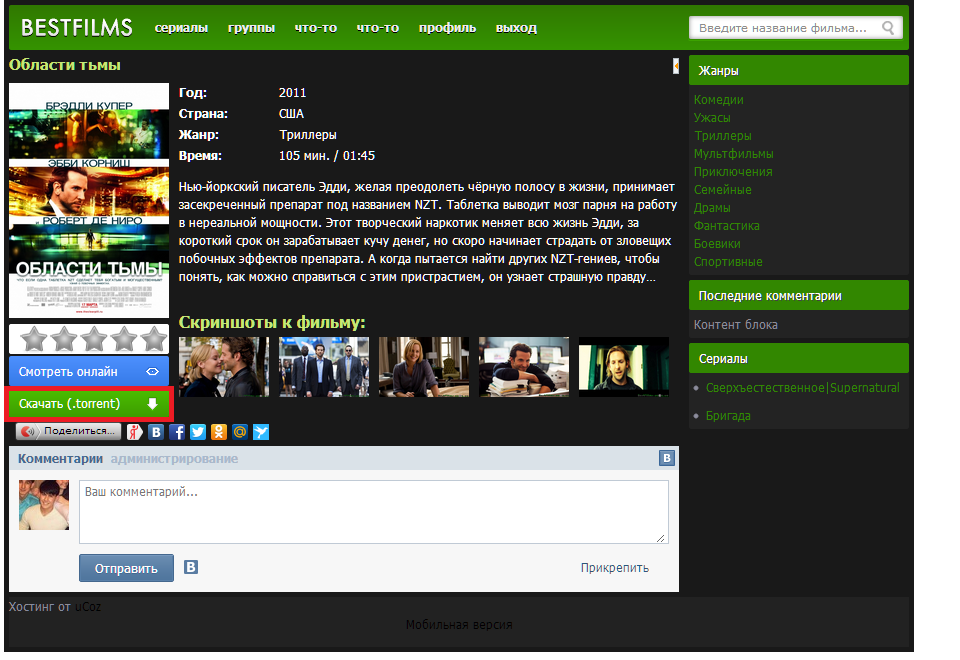Click the search magnifier icon
The height and width of the screenshot is (660, 960).
[888, 28]
